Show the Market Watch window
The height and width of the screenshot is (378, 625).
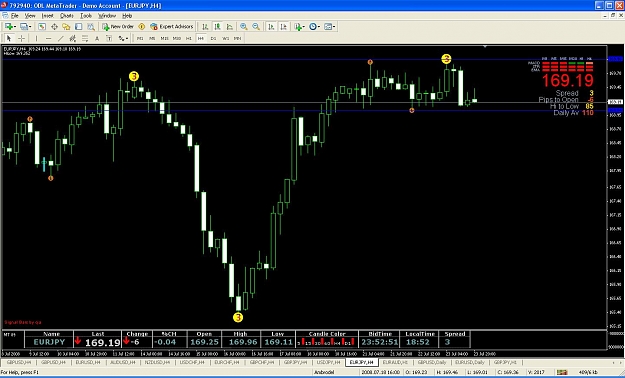tap(42, 26)
